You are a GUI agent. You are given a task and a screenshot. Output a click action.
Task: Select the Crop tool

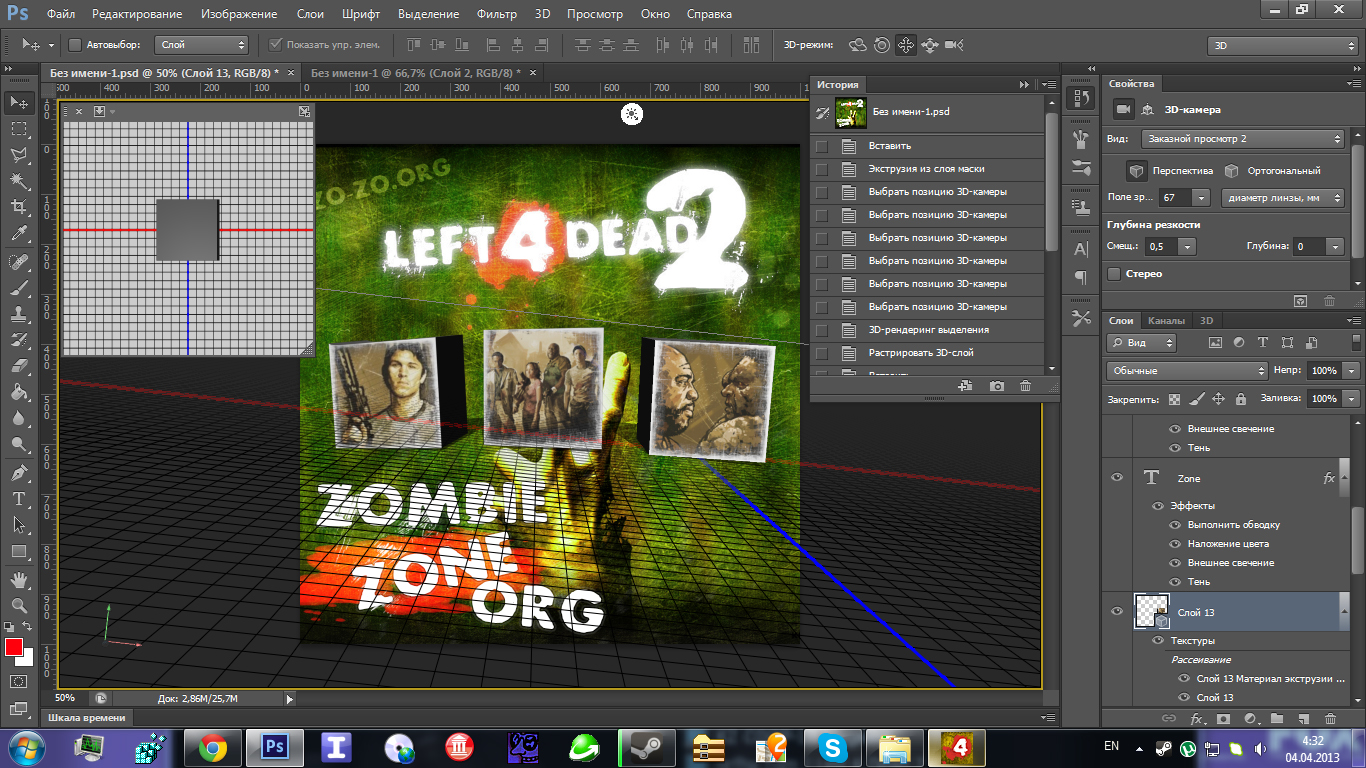pyautogui.click(x=18, y=207)
